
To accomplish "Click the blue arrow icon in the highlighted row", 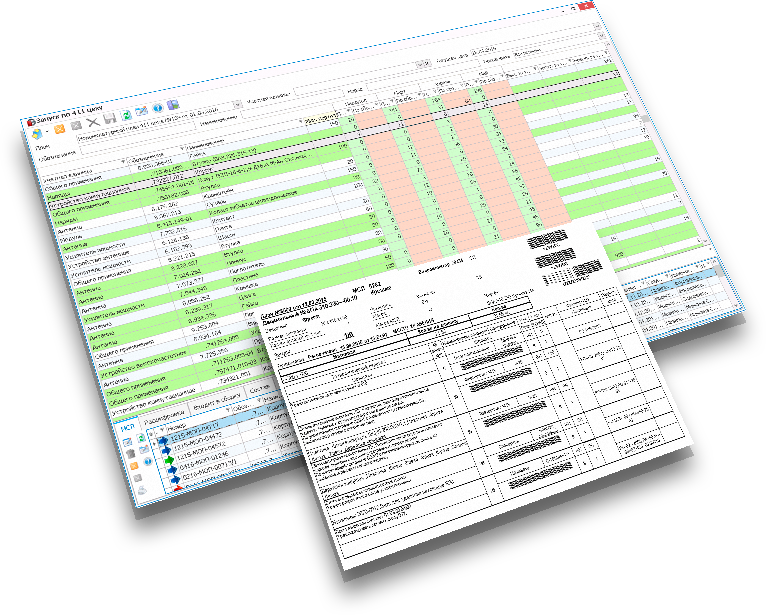I will point(162,441).
